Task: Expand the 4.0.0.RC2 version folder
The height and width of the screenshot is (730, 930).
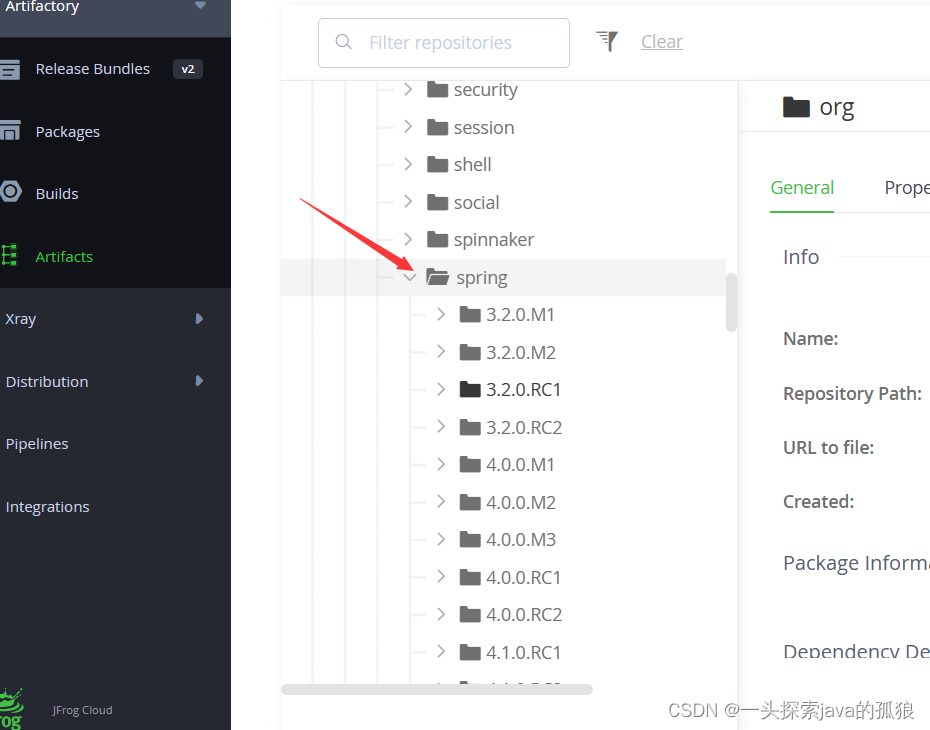Action: point(441,614)
